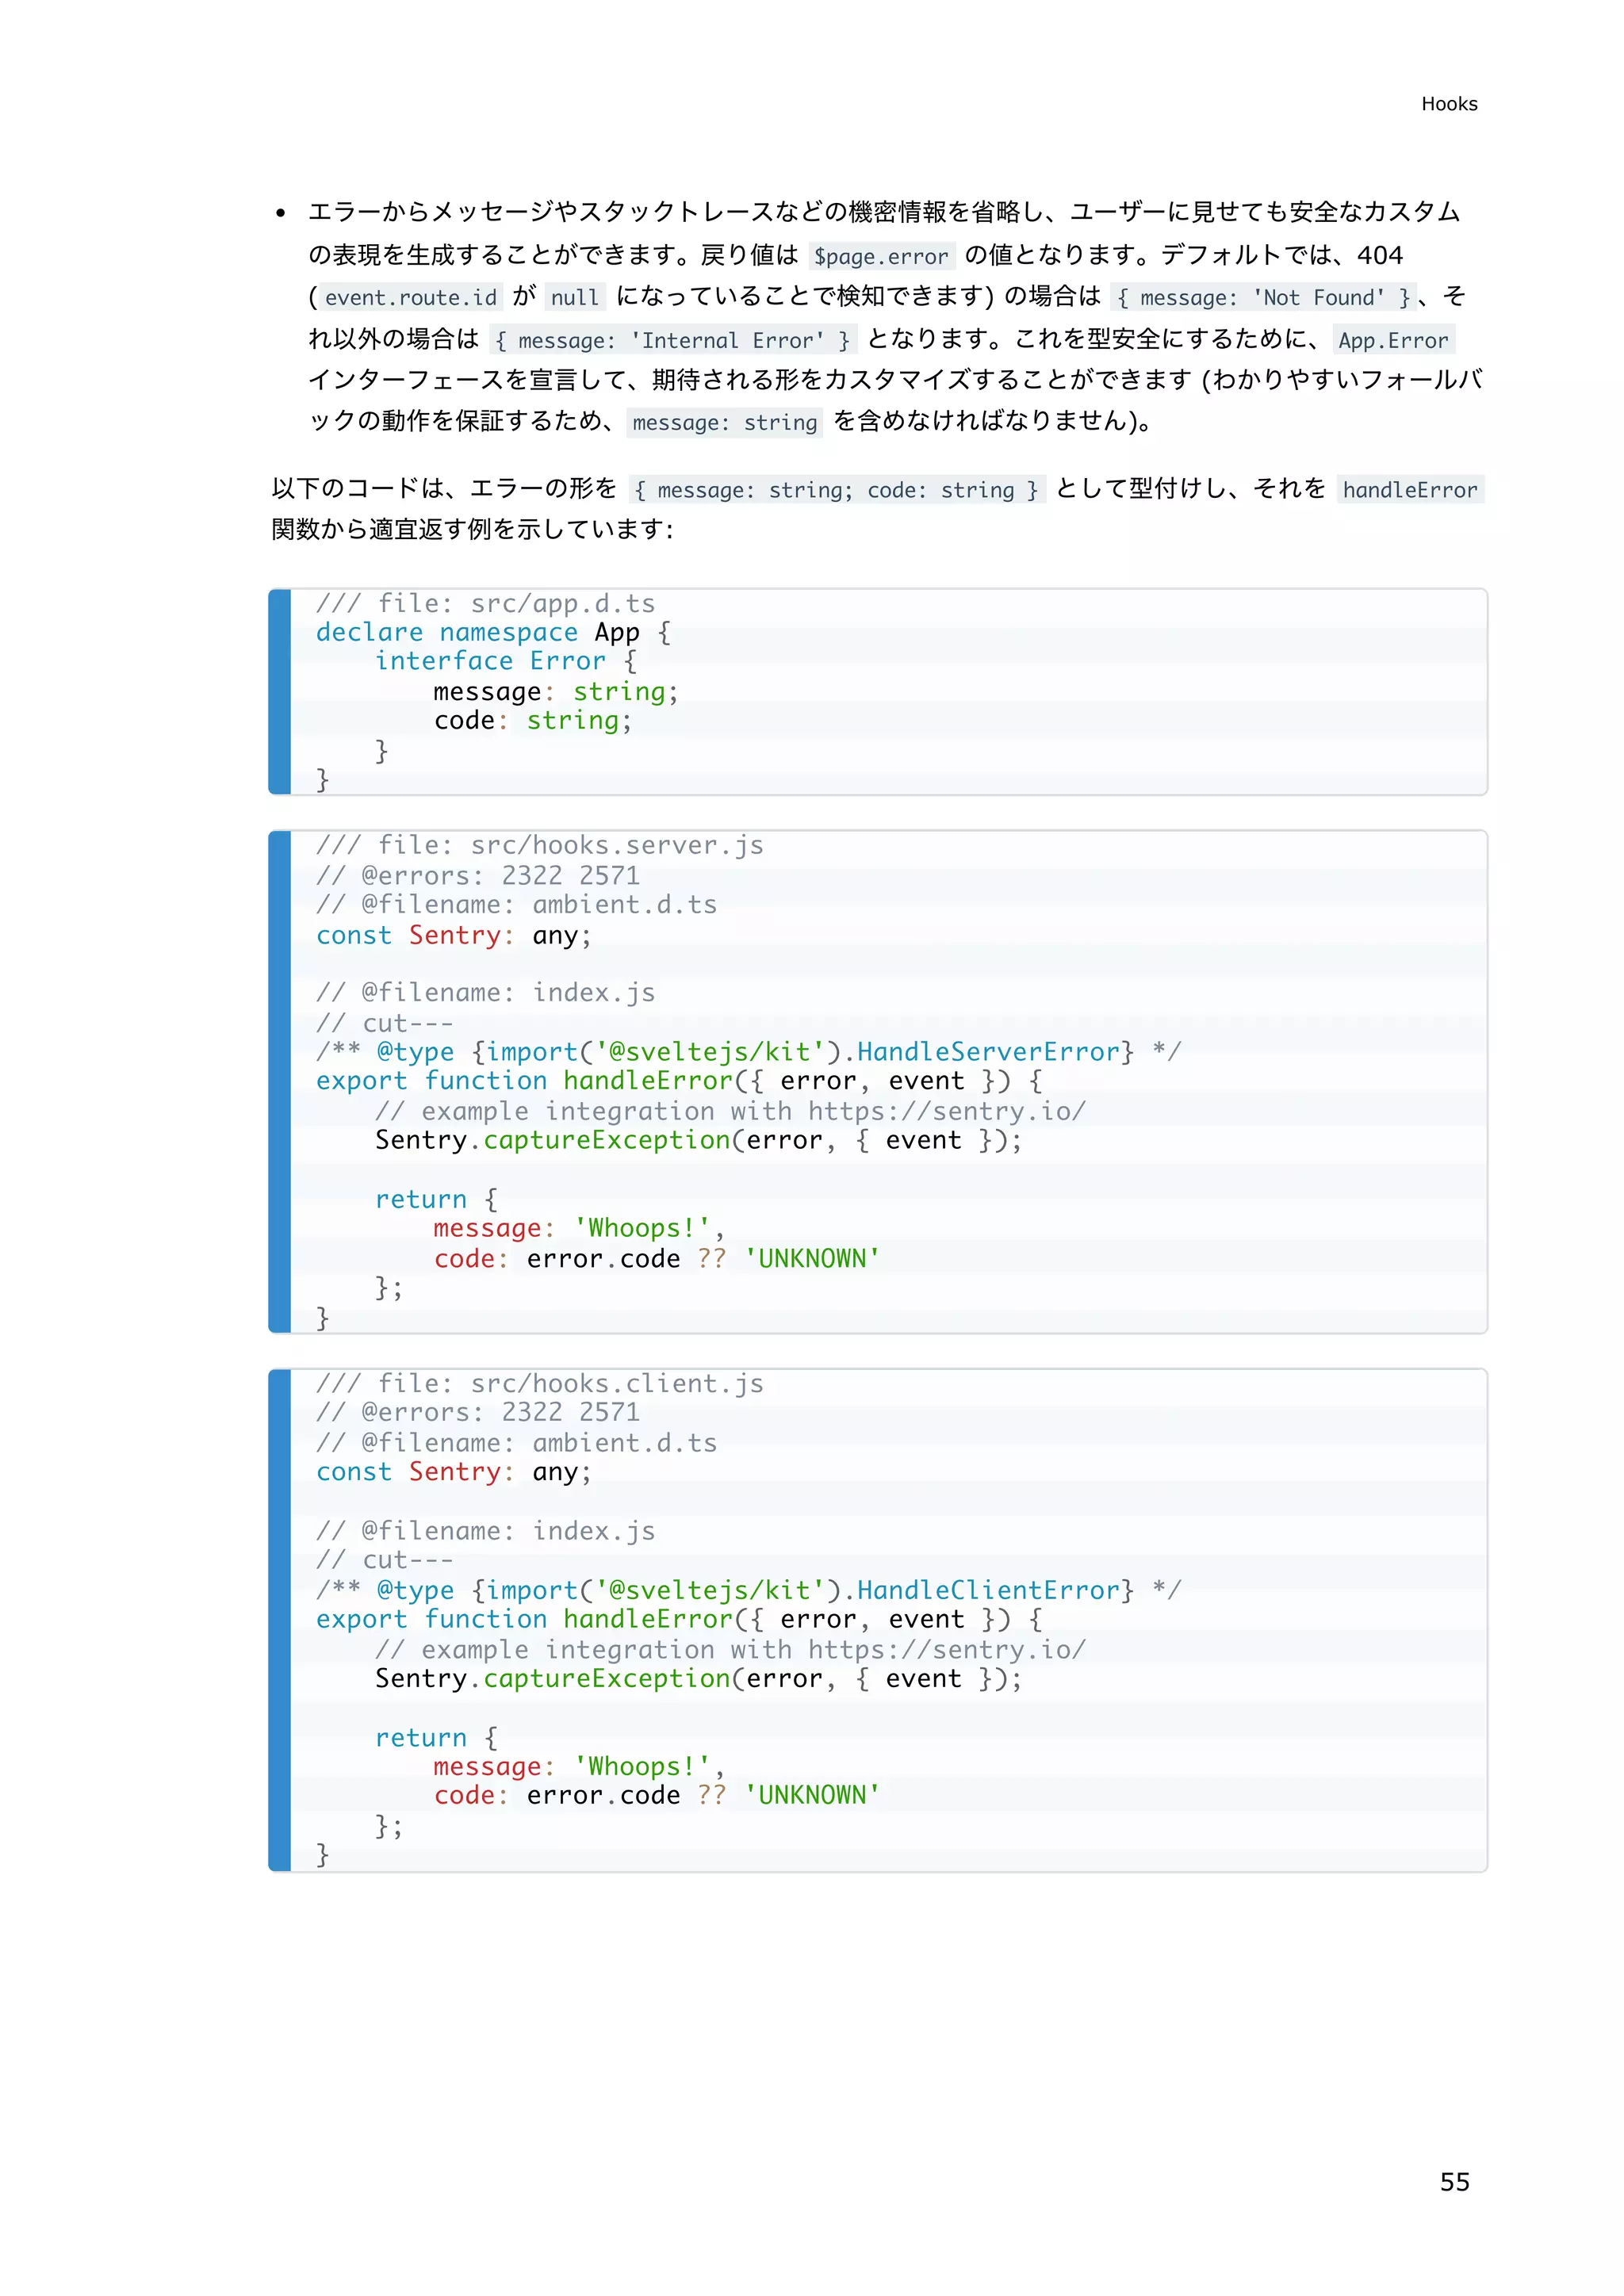
Task: Click inline code '$page.error'
Action: tap(881, 256)
